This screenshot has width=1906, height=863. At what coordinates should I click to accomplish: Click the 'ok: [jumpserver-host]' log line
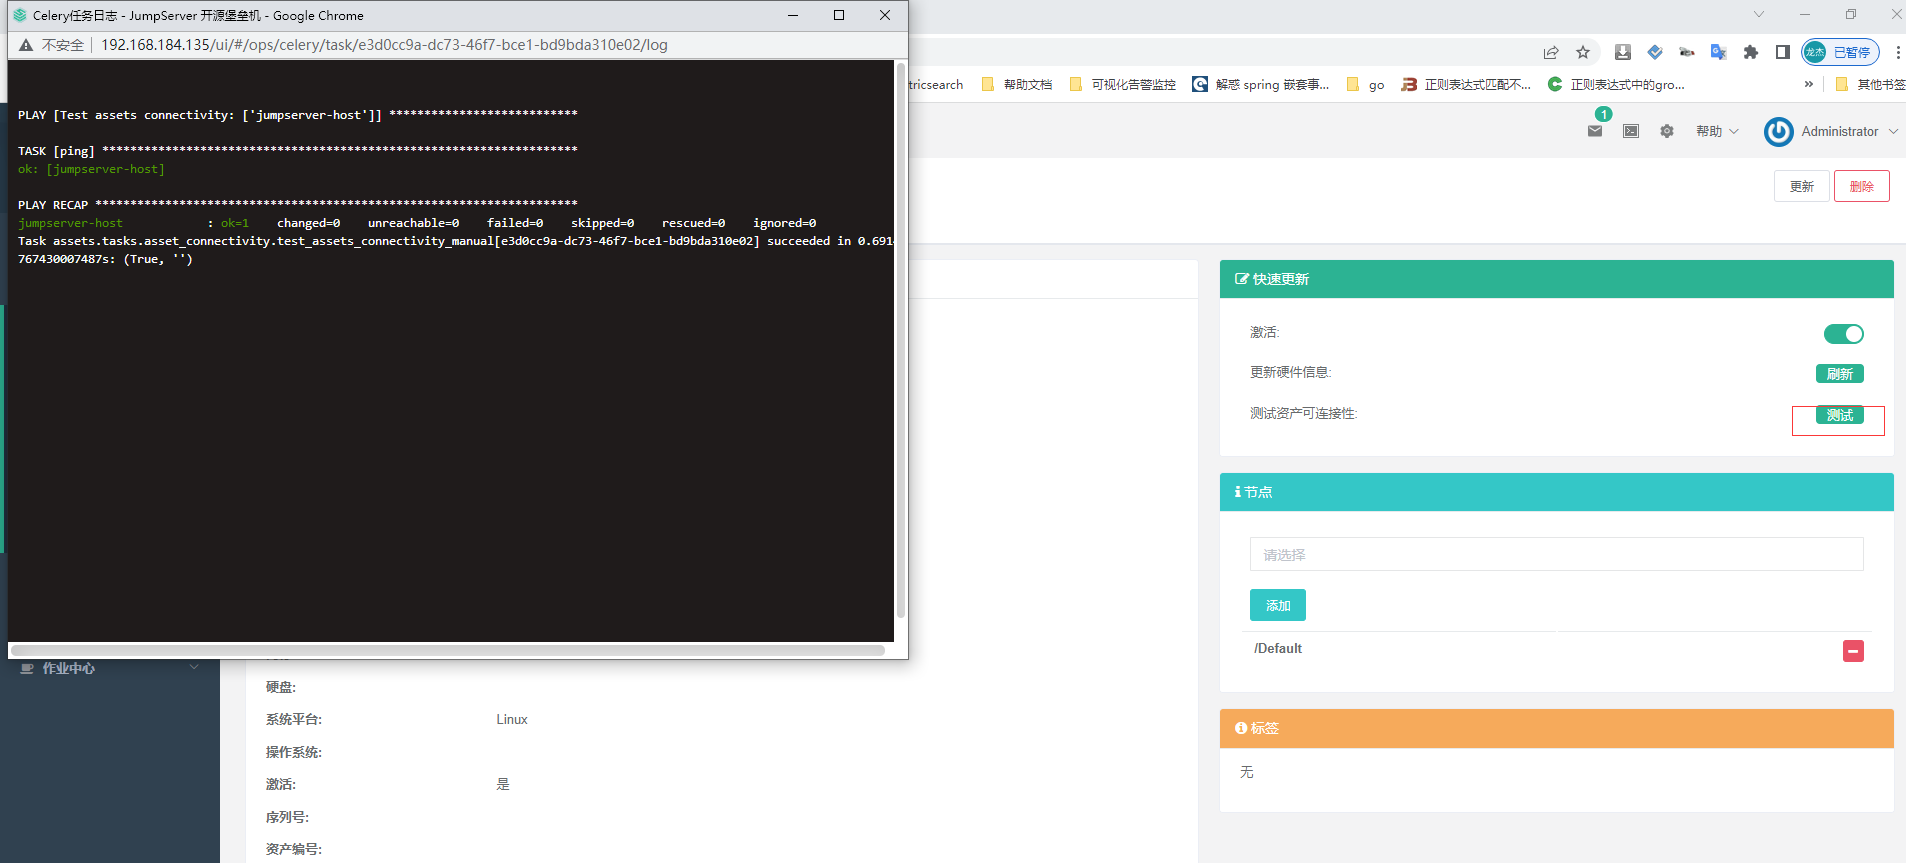tap(91, 169)
